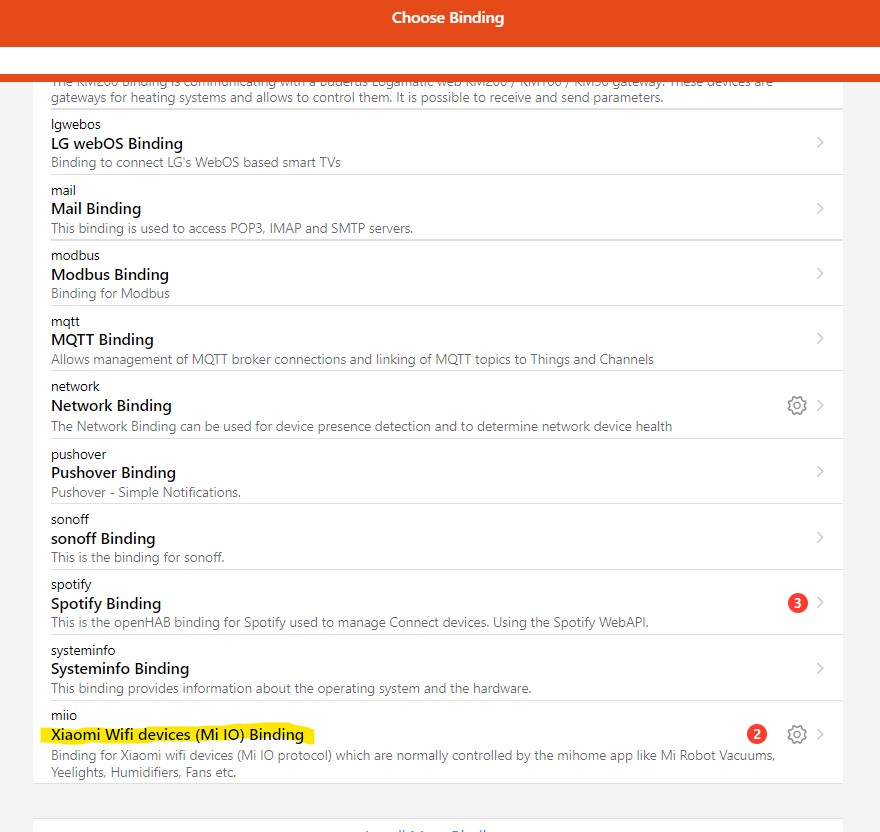
Task: Click the 'sonoff' identifier label
Action: pyautogui.click(x=70, y=519)
